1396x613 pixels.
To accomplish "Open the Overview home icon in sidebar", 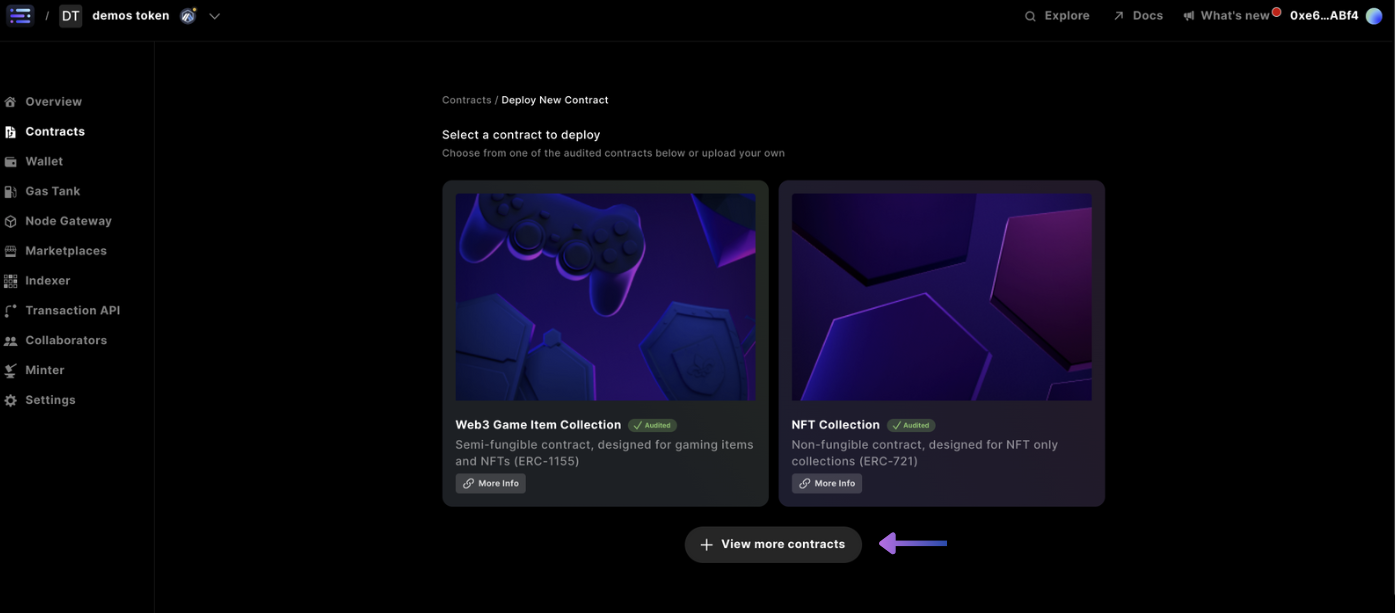I will (x=10, y=102).
